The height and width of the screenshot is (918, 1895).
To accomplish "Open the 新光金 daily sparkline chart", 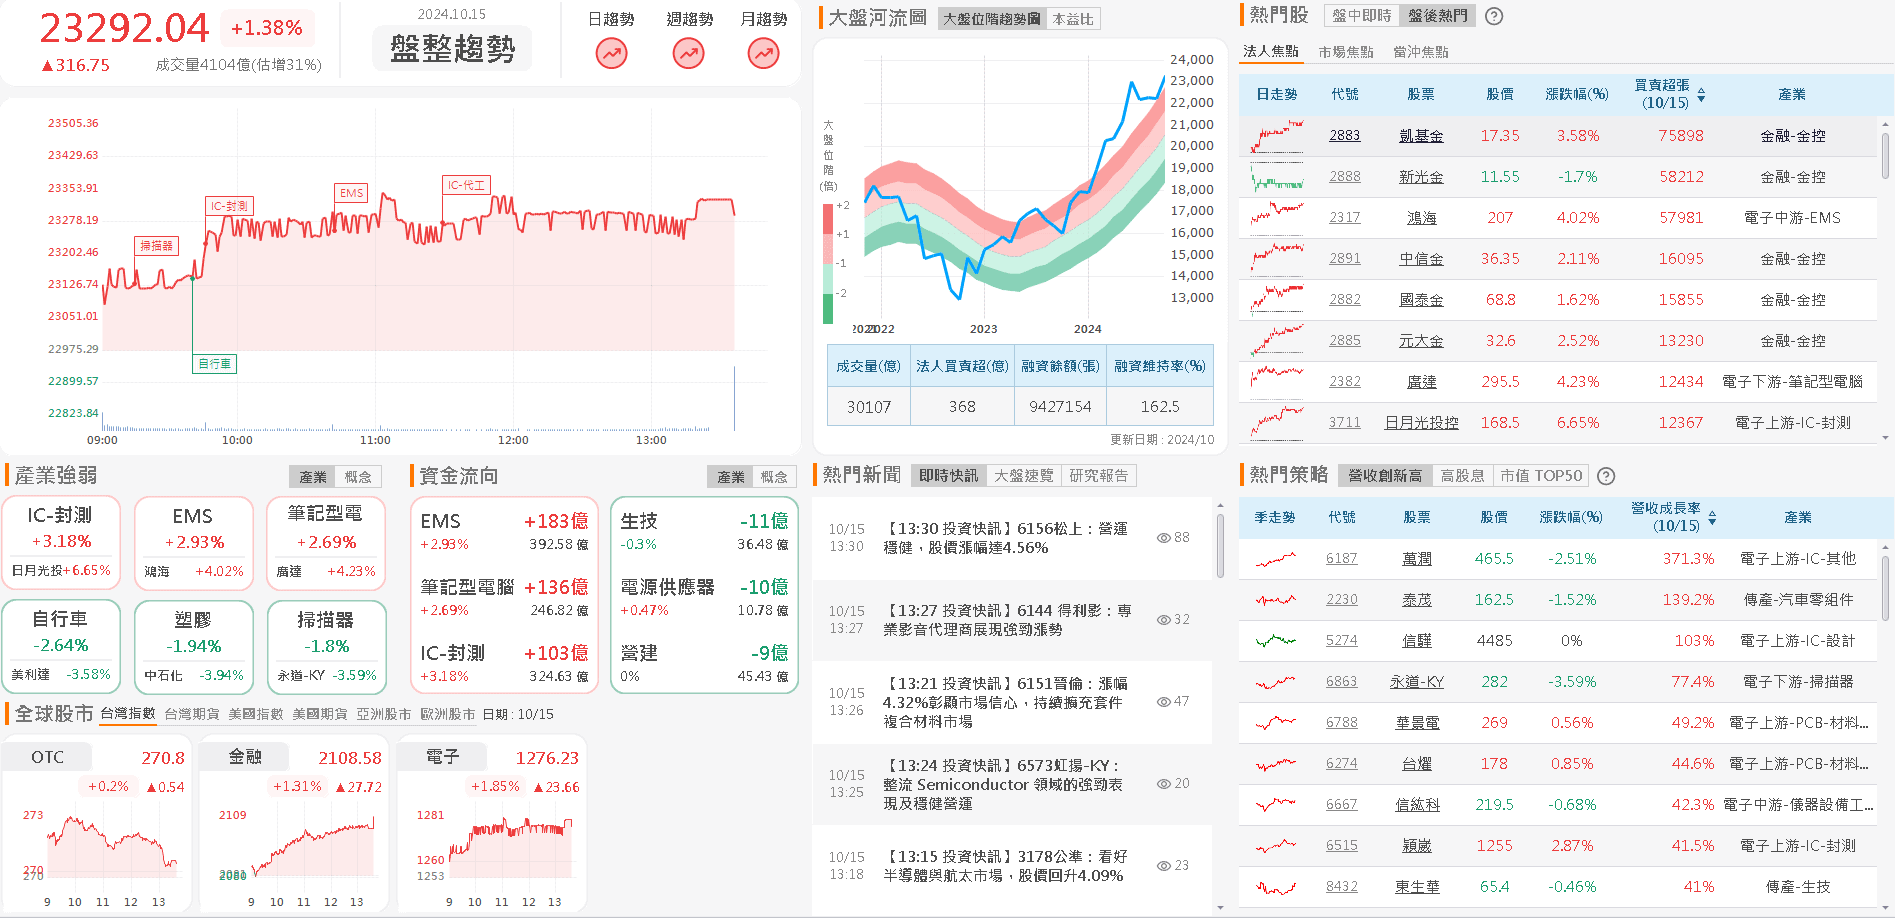I will (1277, 177).
